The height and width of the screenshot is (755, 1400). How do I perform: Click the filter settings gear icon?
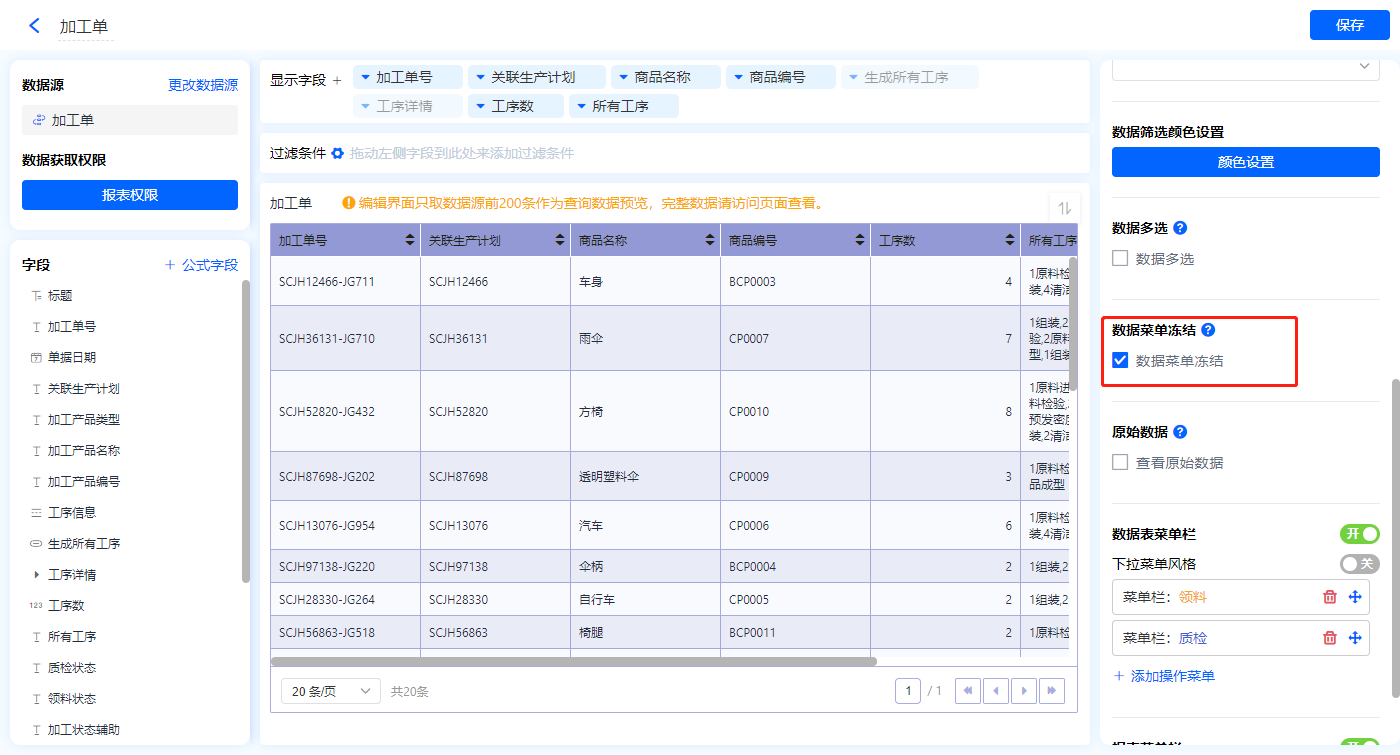pyautogui.click(x=338, y=153)
